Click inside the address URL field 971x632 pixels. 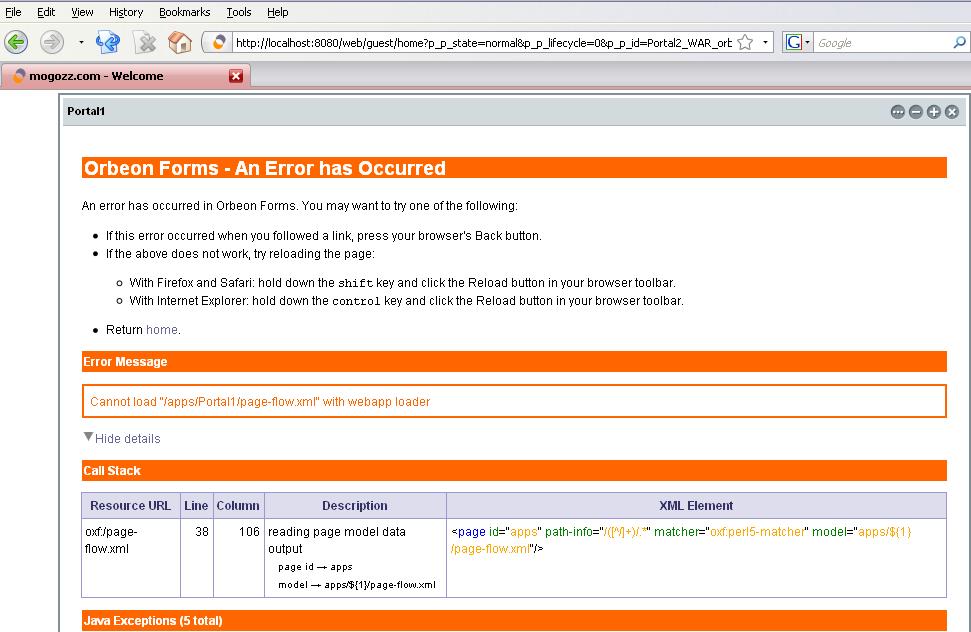click(x=480, y=43)
